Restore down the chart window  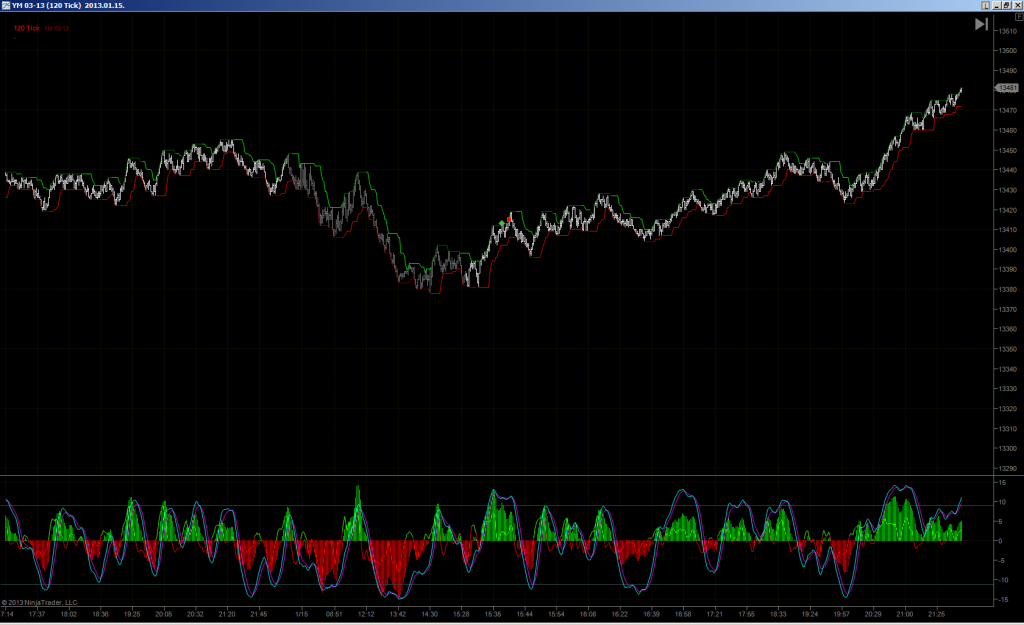point(1006,5)
